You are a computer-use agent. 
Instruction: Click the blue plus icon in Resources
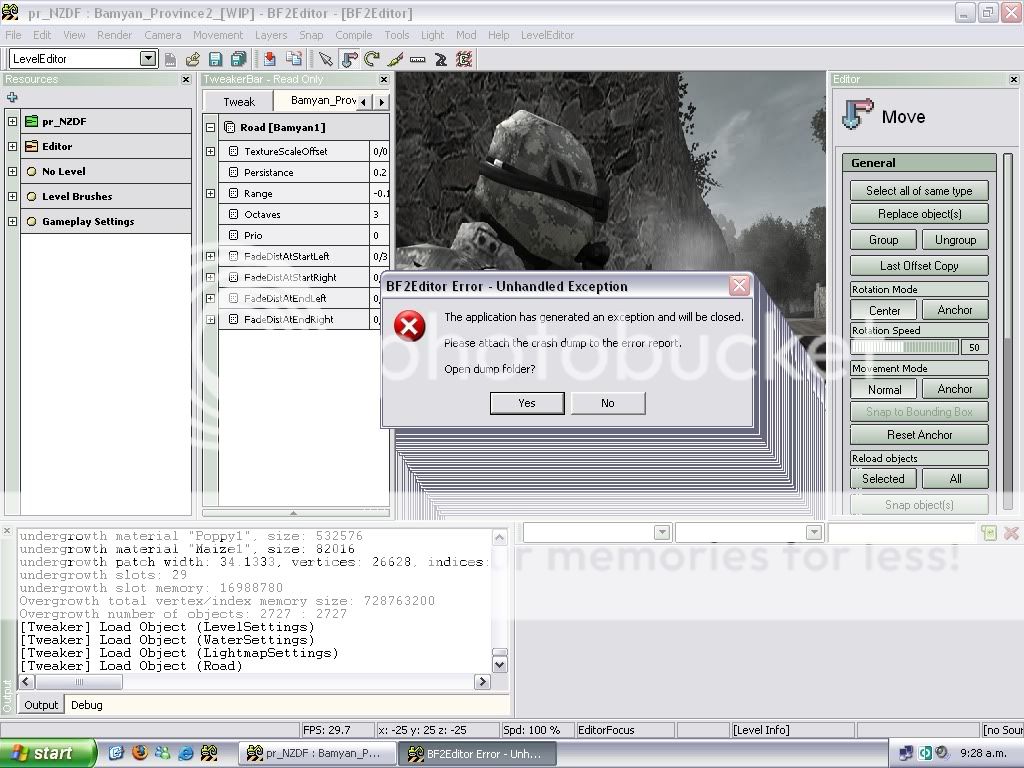point(12,97)
